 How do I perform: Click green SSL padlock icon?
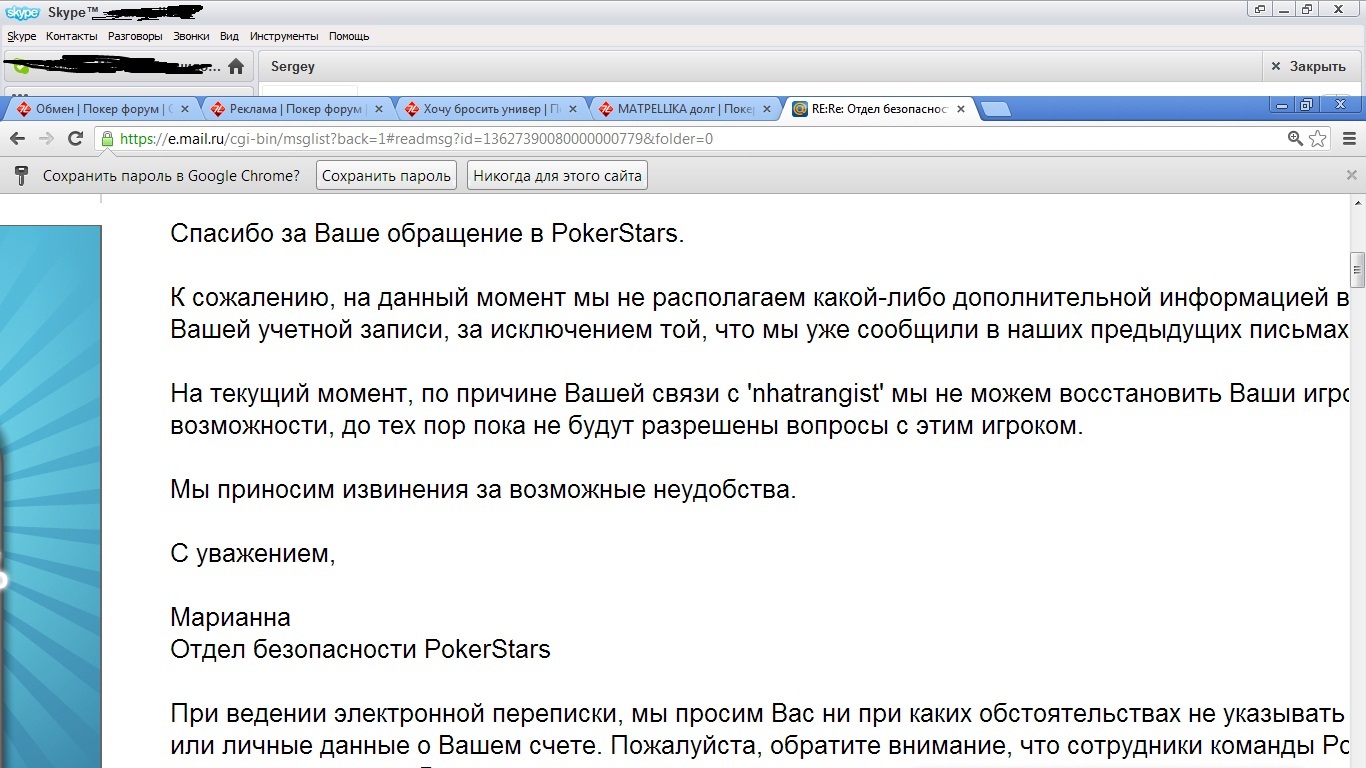coord(107,139)
